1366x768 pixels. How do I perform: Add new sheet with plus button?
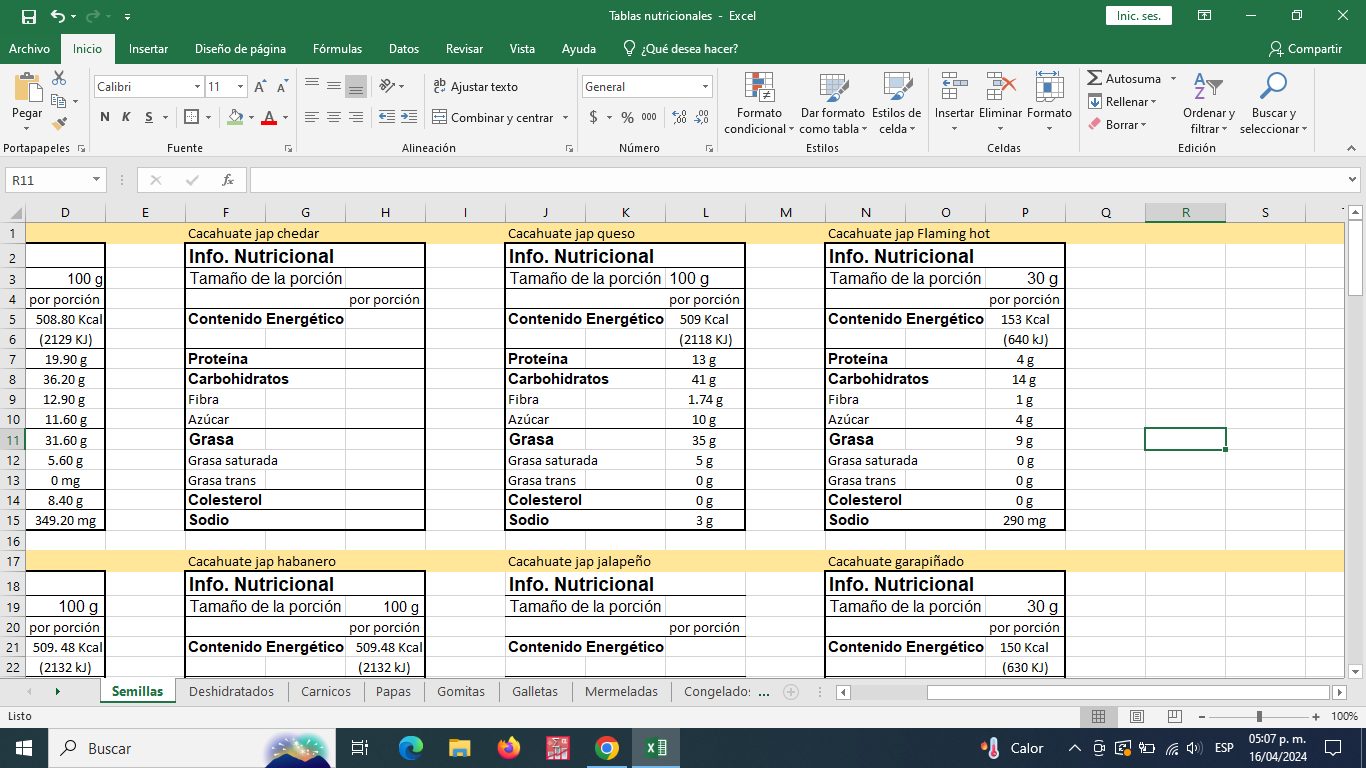[791, 691]
